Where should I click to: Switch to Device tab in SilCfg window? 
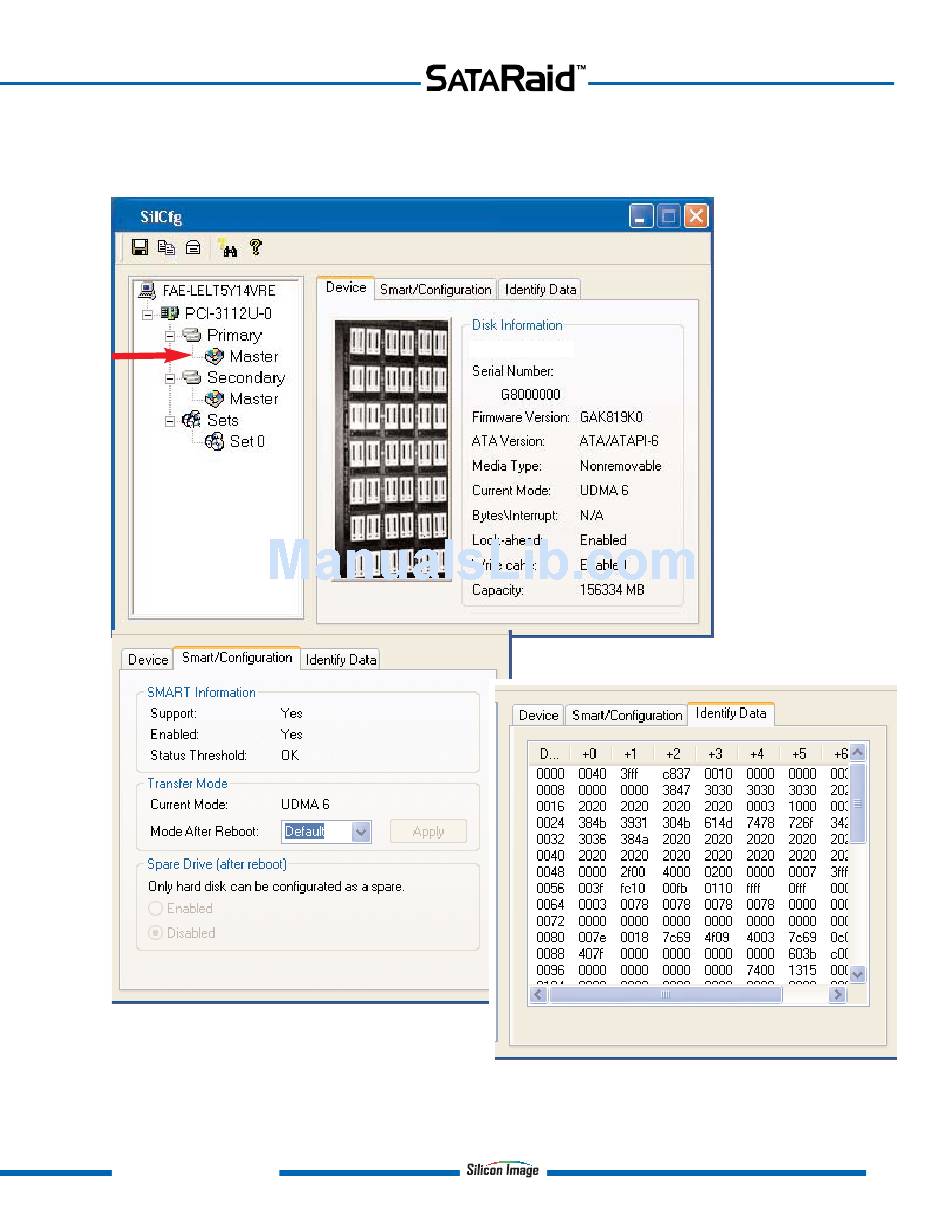[346, 288]
